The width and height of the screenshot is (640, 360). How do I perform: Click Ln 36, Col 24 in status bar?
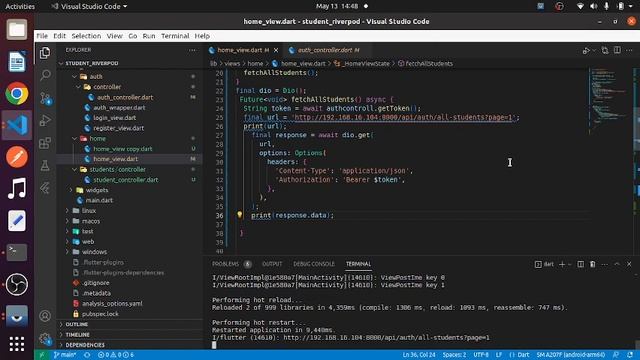(419, 355)
